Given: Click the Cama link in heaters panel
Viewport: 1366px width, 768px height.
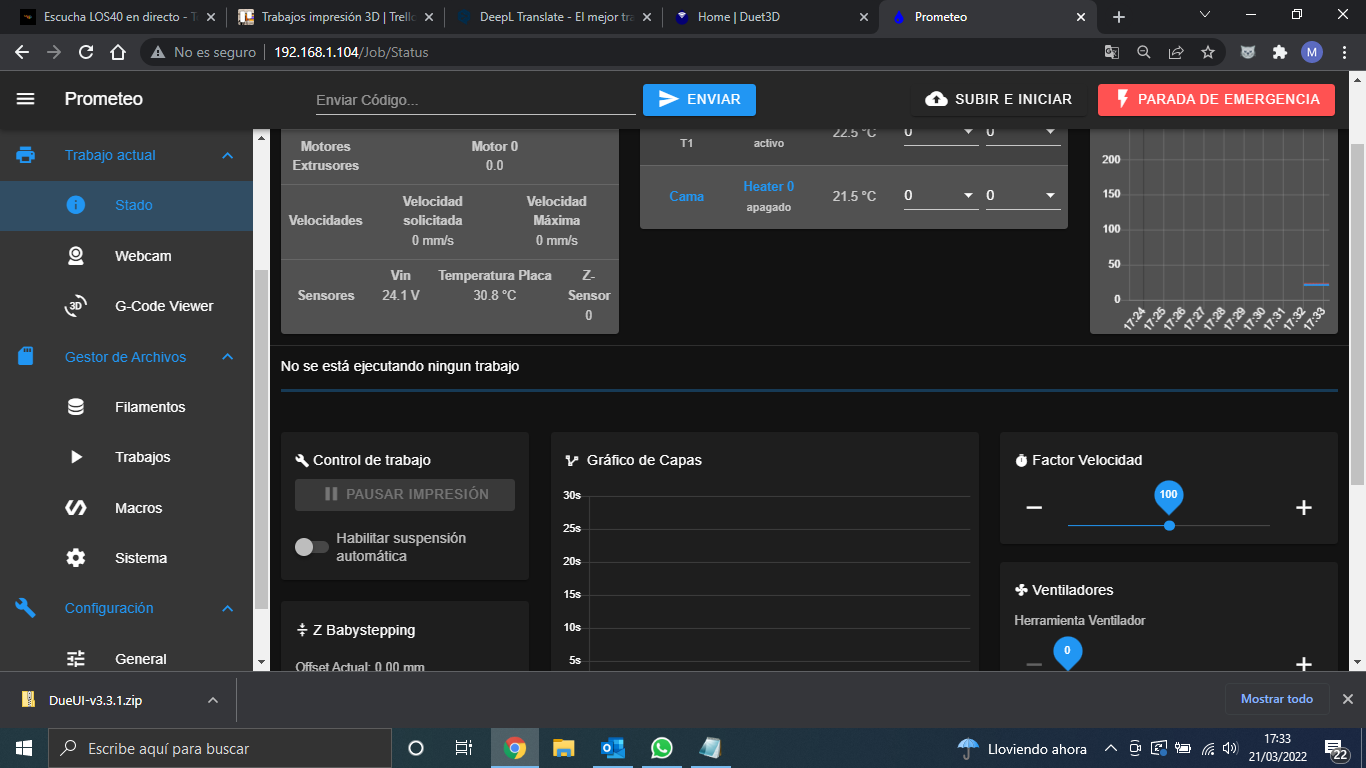Looking at the screenshot, I should [686, 196].
